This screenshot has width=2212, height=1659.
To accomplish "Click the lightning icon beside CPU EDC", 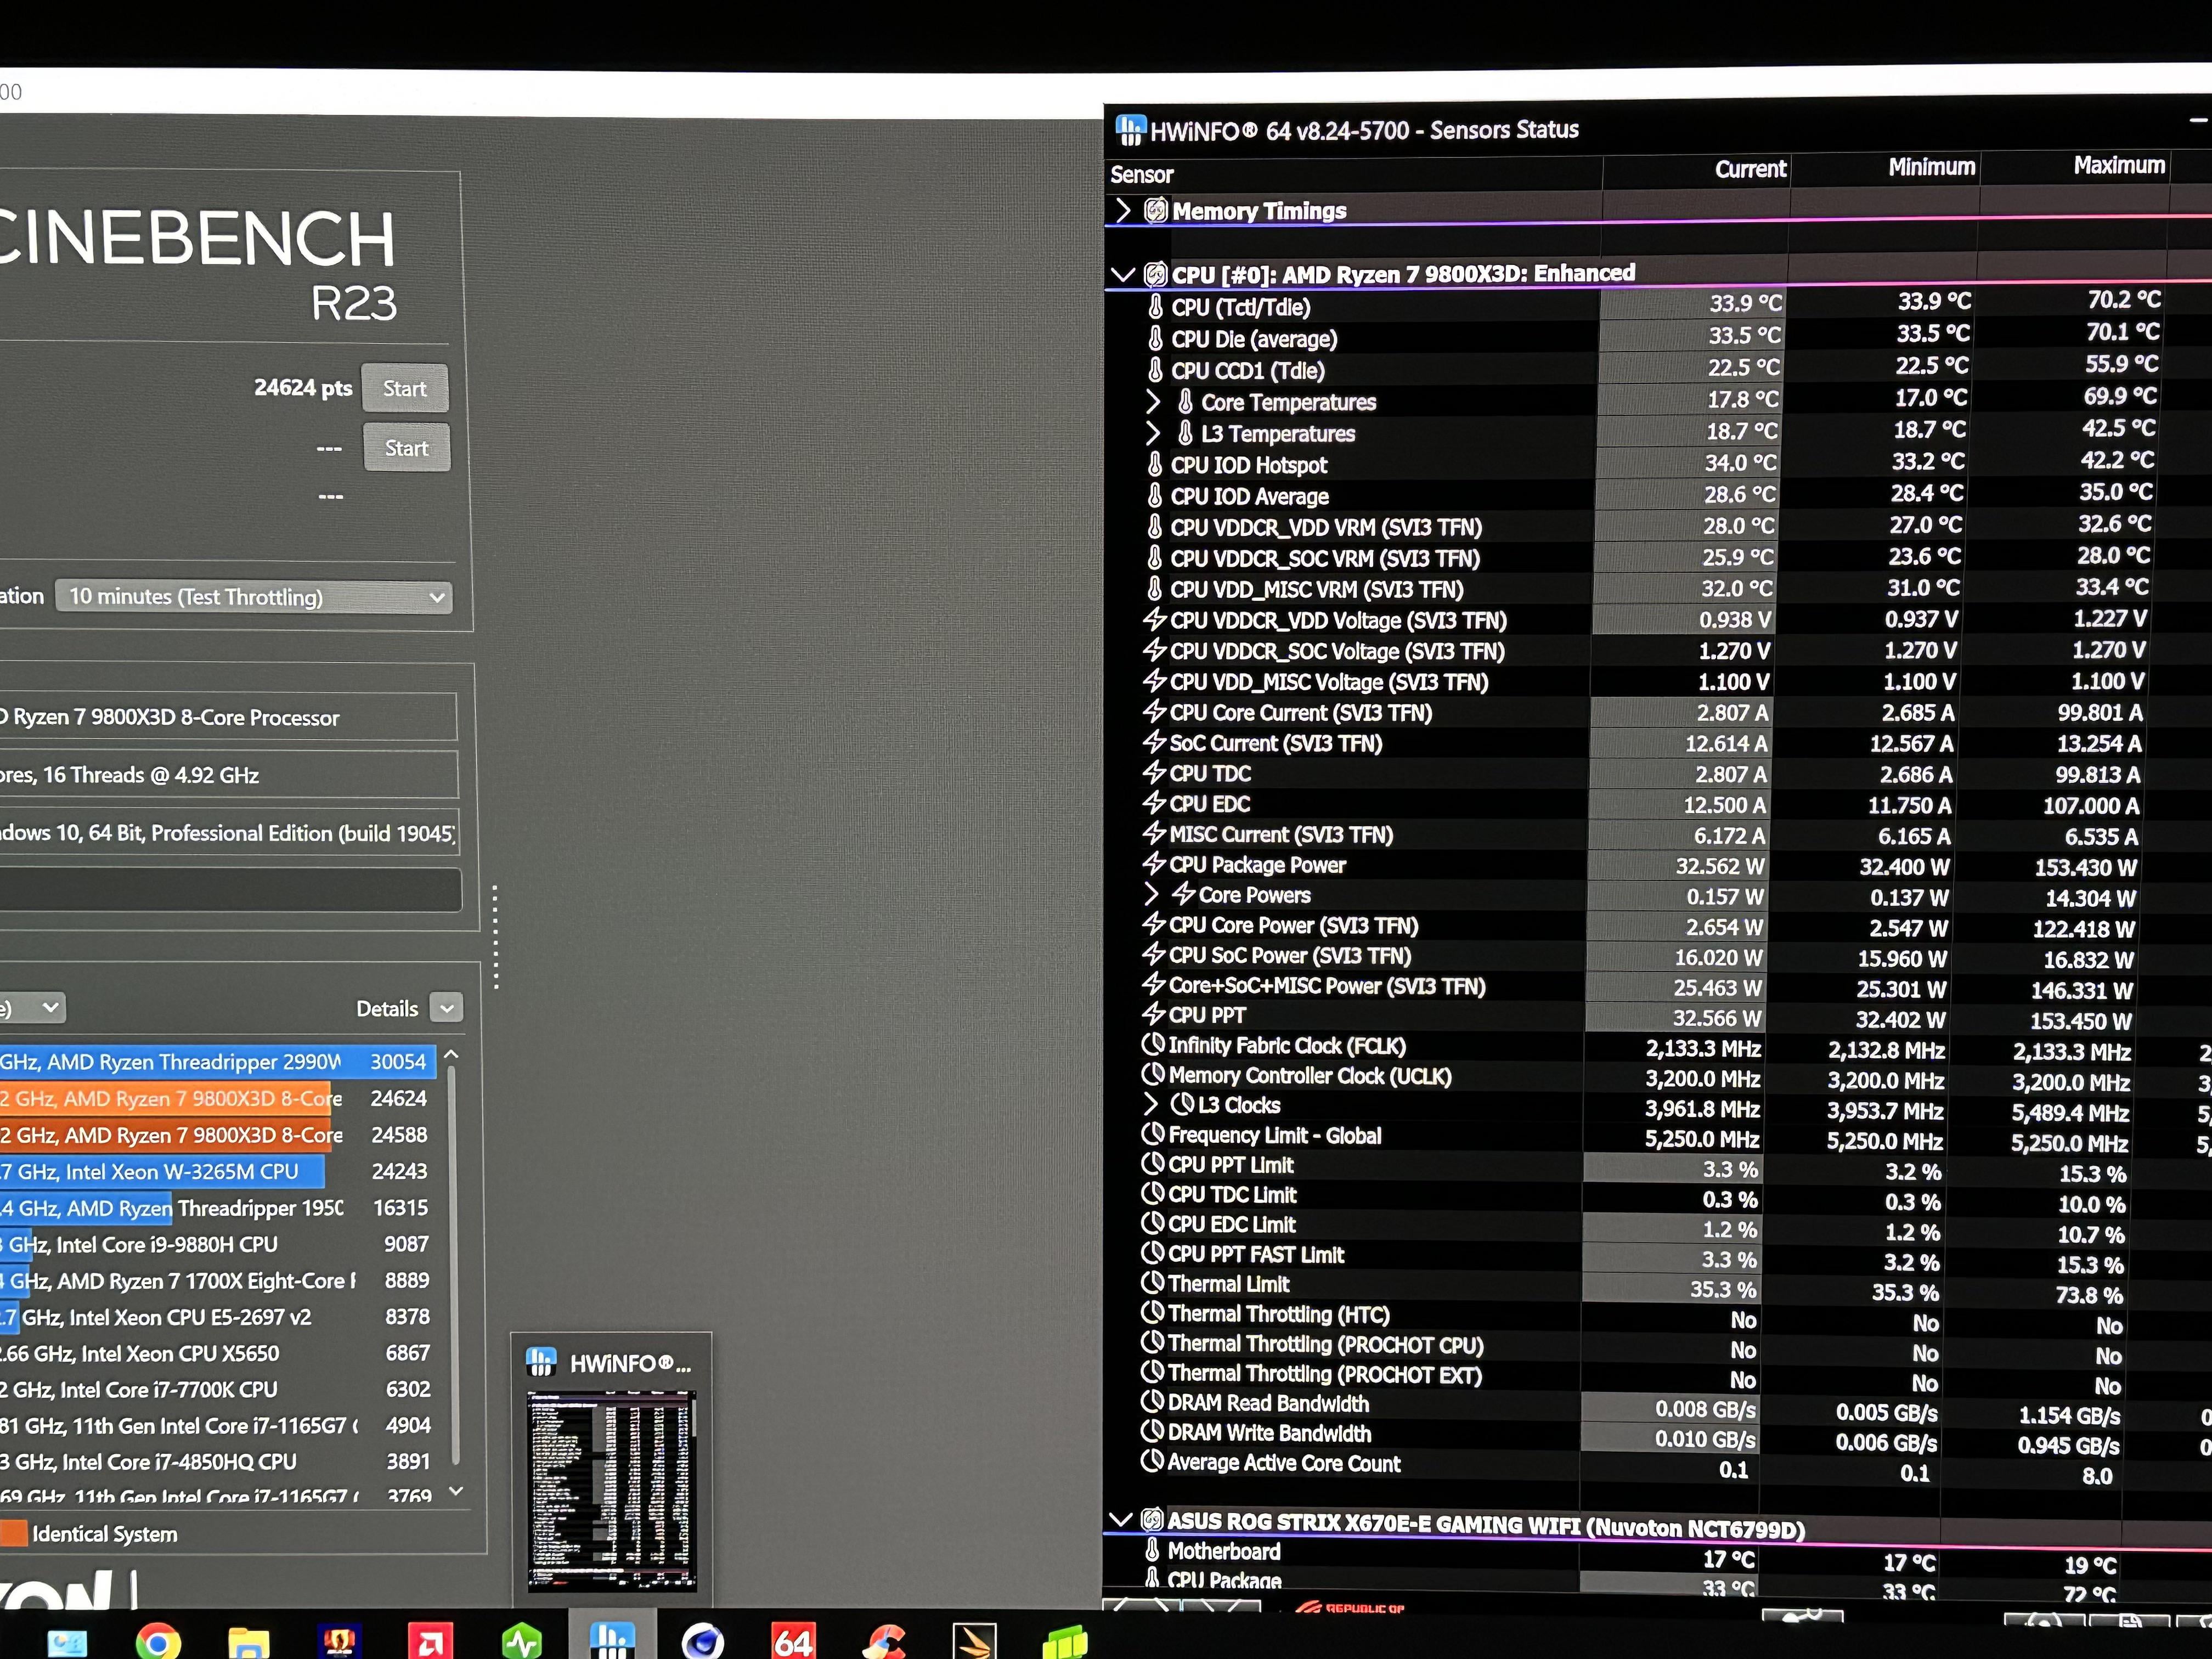I will pyautogui.click(x=1155, y=803).
